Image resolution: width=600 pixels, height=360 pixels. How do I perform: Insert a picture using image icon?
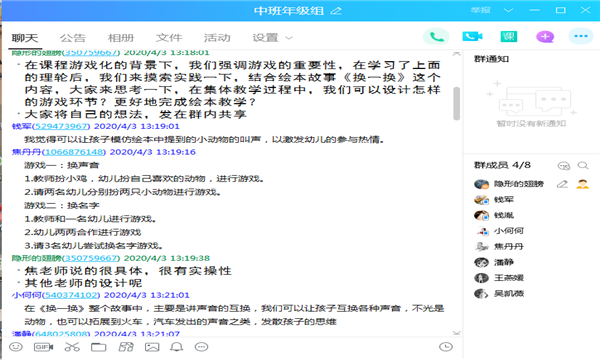pos(152,347)
